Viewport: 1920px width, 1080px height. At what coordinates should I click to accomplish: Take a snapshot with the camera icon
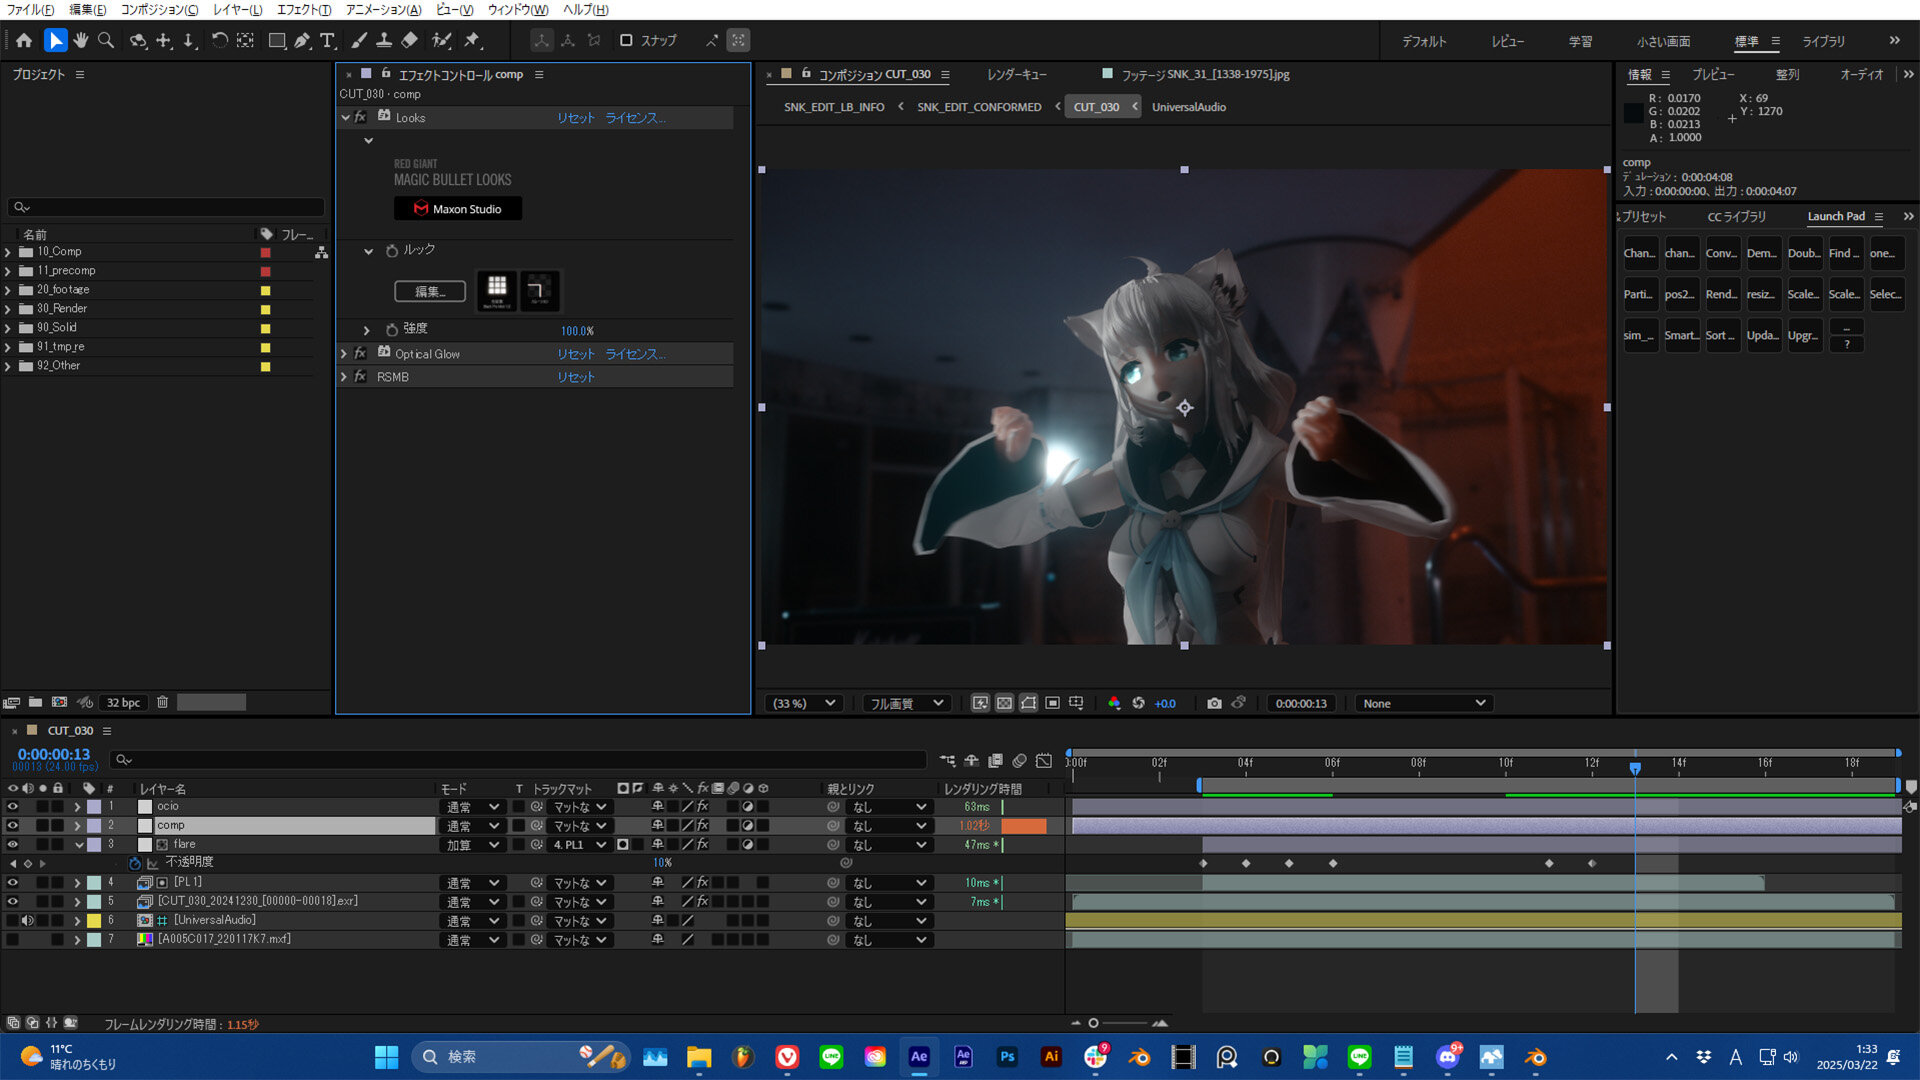click(1214, 703)
